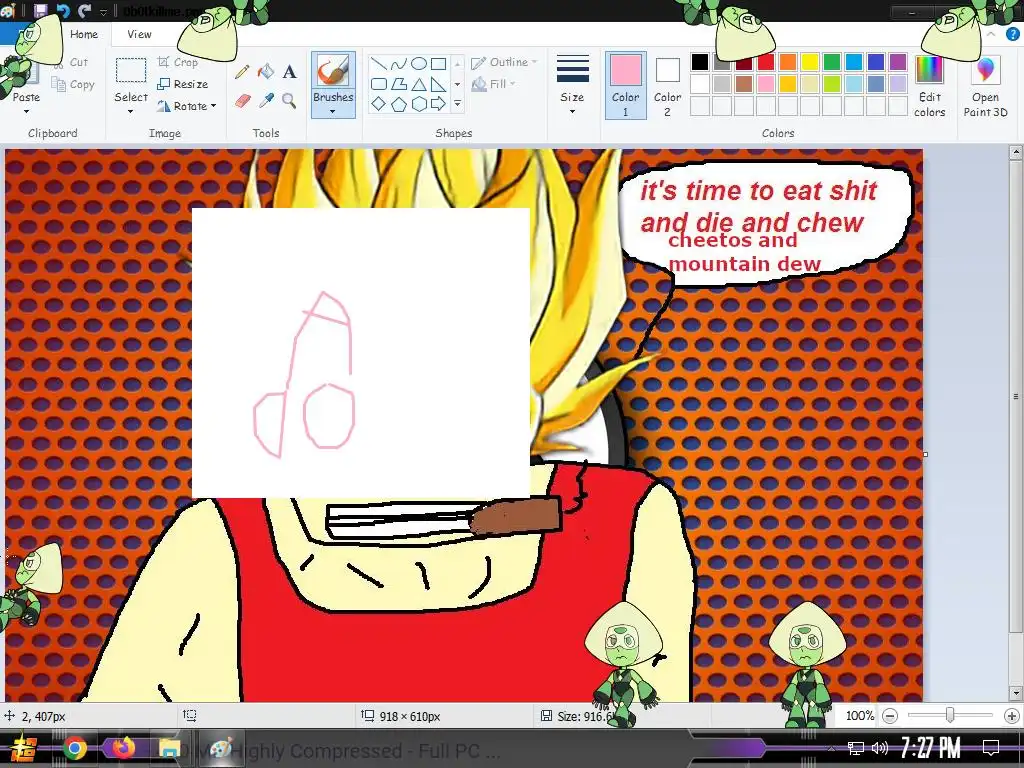Activate Color 1 foreground selector
Image resolution: width=1024 pixels, height=768 pixels.
[625, 86]
